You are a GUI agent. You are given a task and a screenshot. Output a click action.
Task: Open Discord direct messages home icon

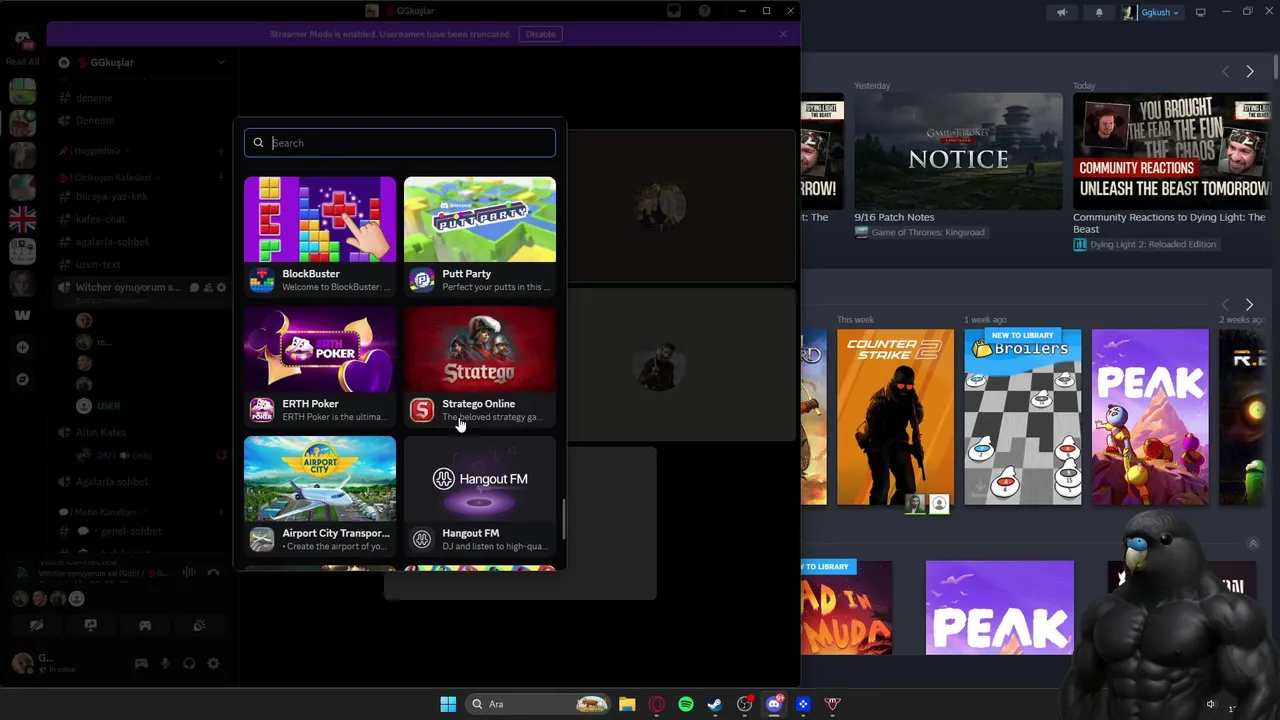point(22,40)
